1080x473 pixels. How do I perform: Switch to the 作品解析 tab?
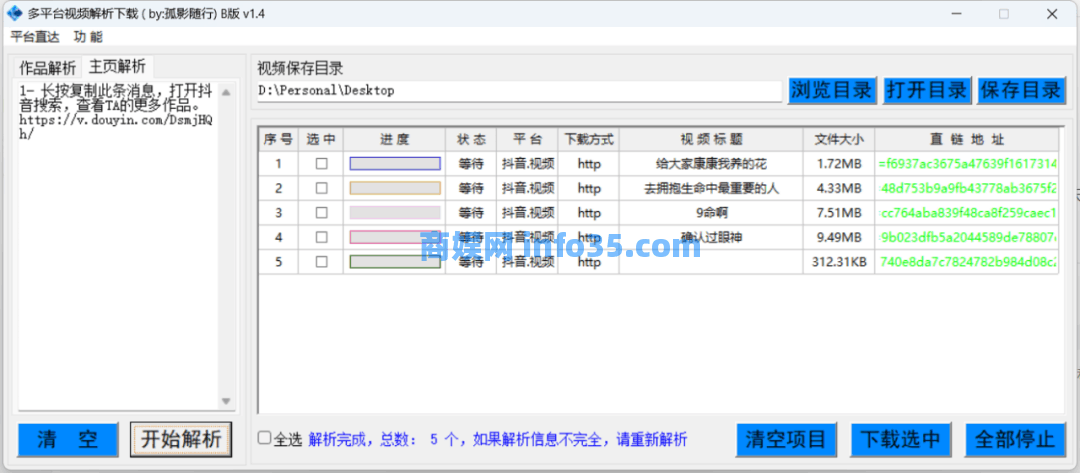[47, 68]
